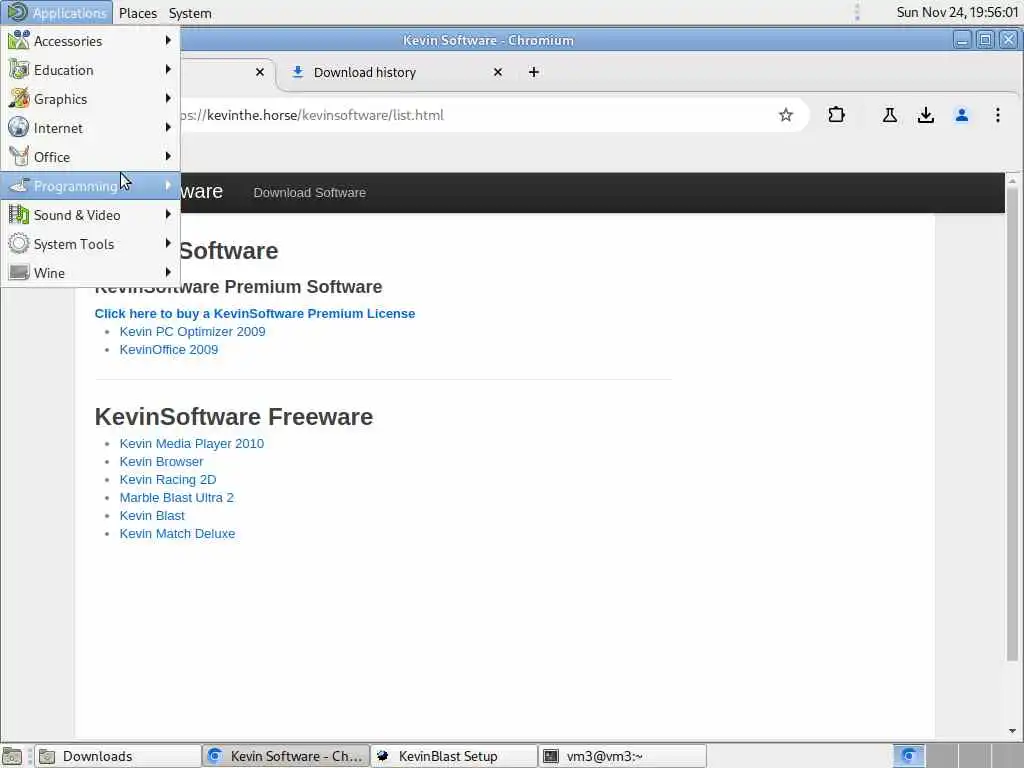Close the first Chromium tab
1024x768 pixels.
click(x=260, y=72)
